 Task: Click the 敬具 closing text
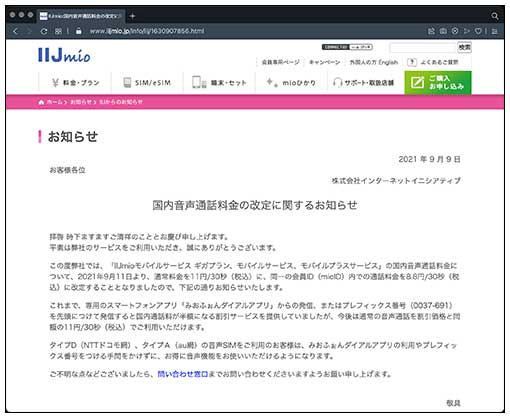[x=453, y=403]
